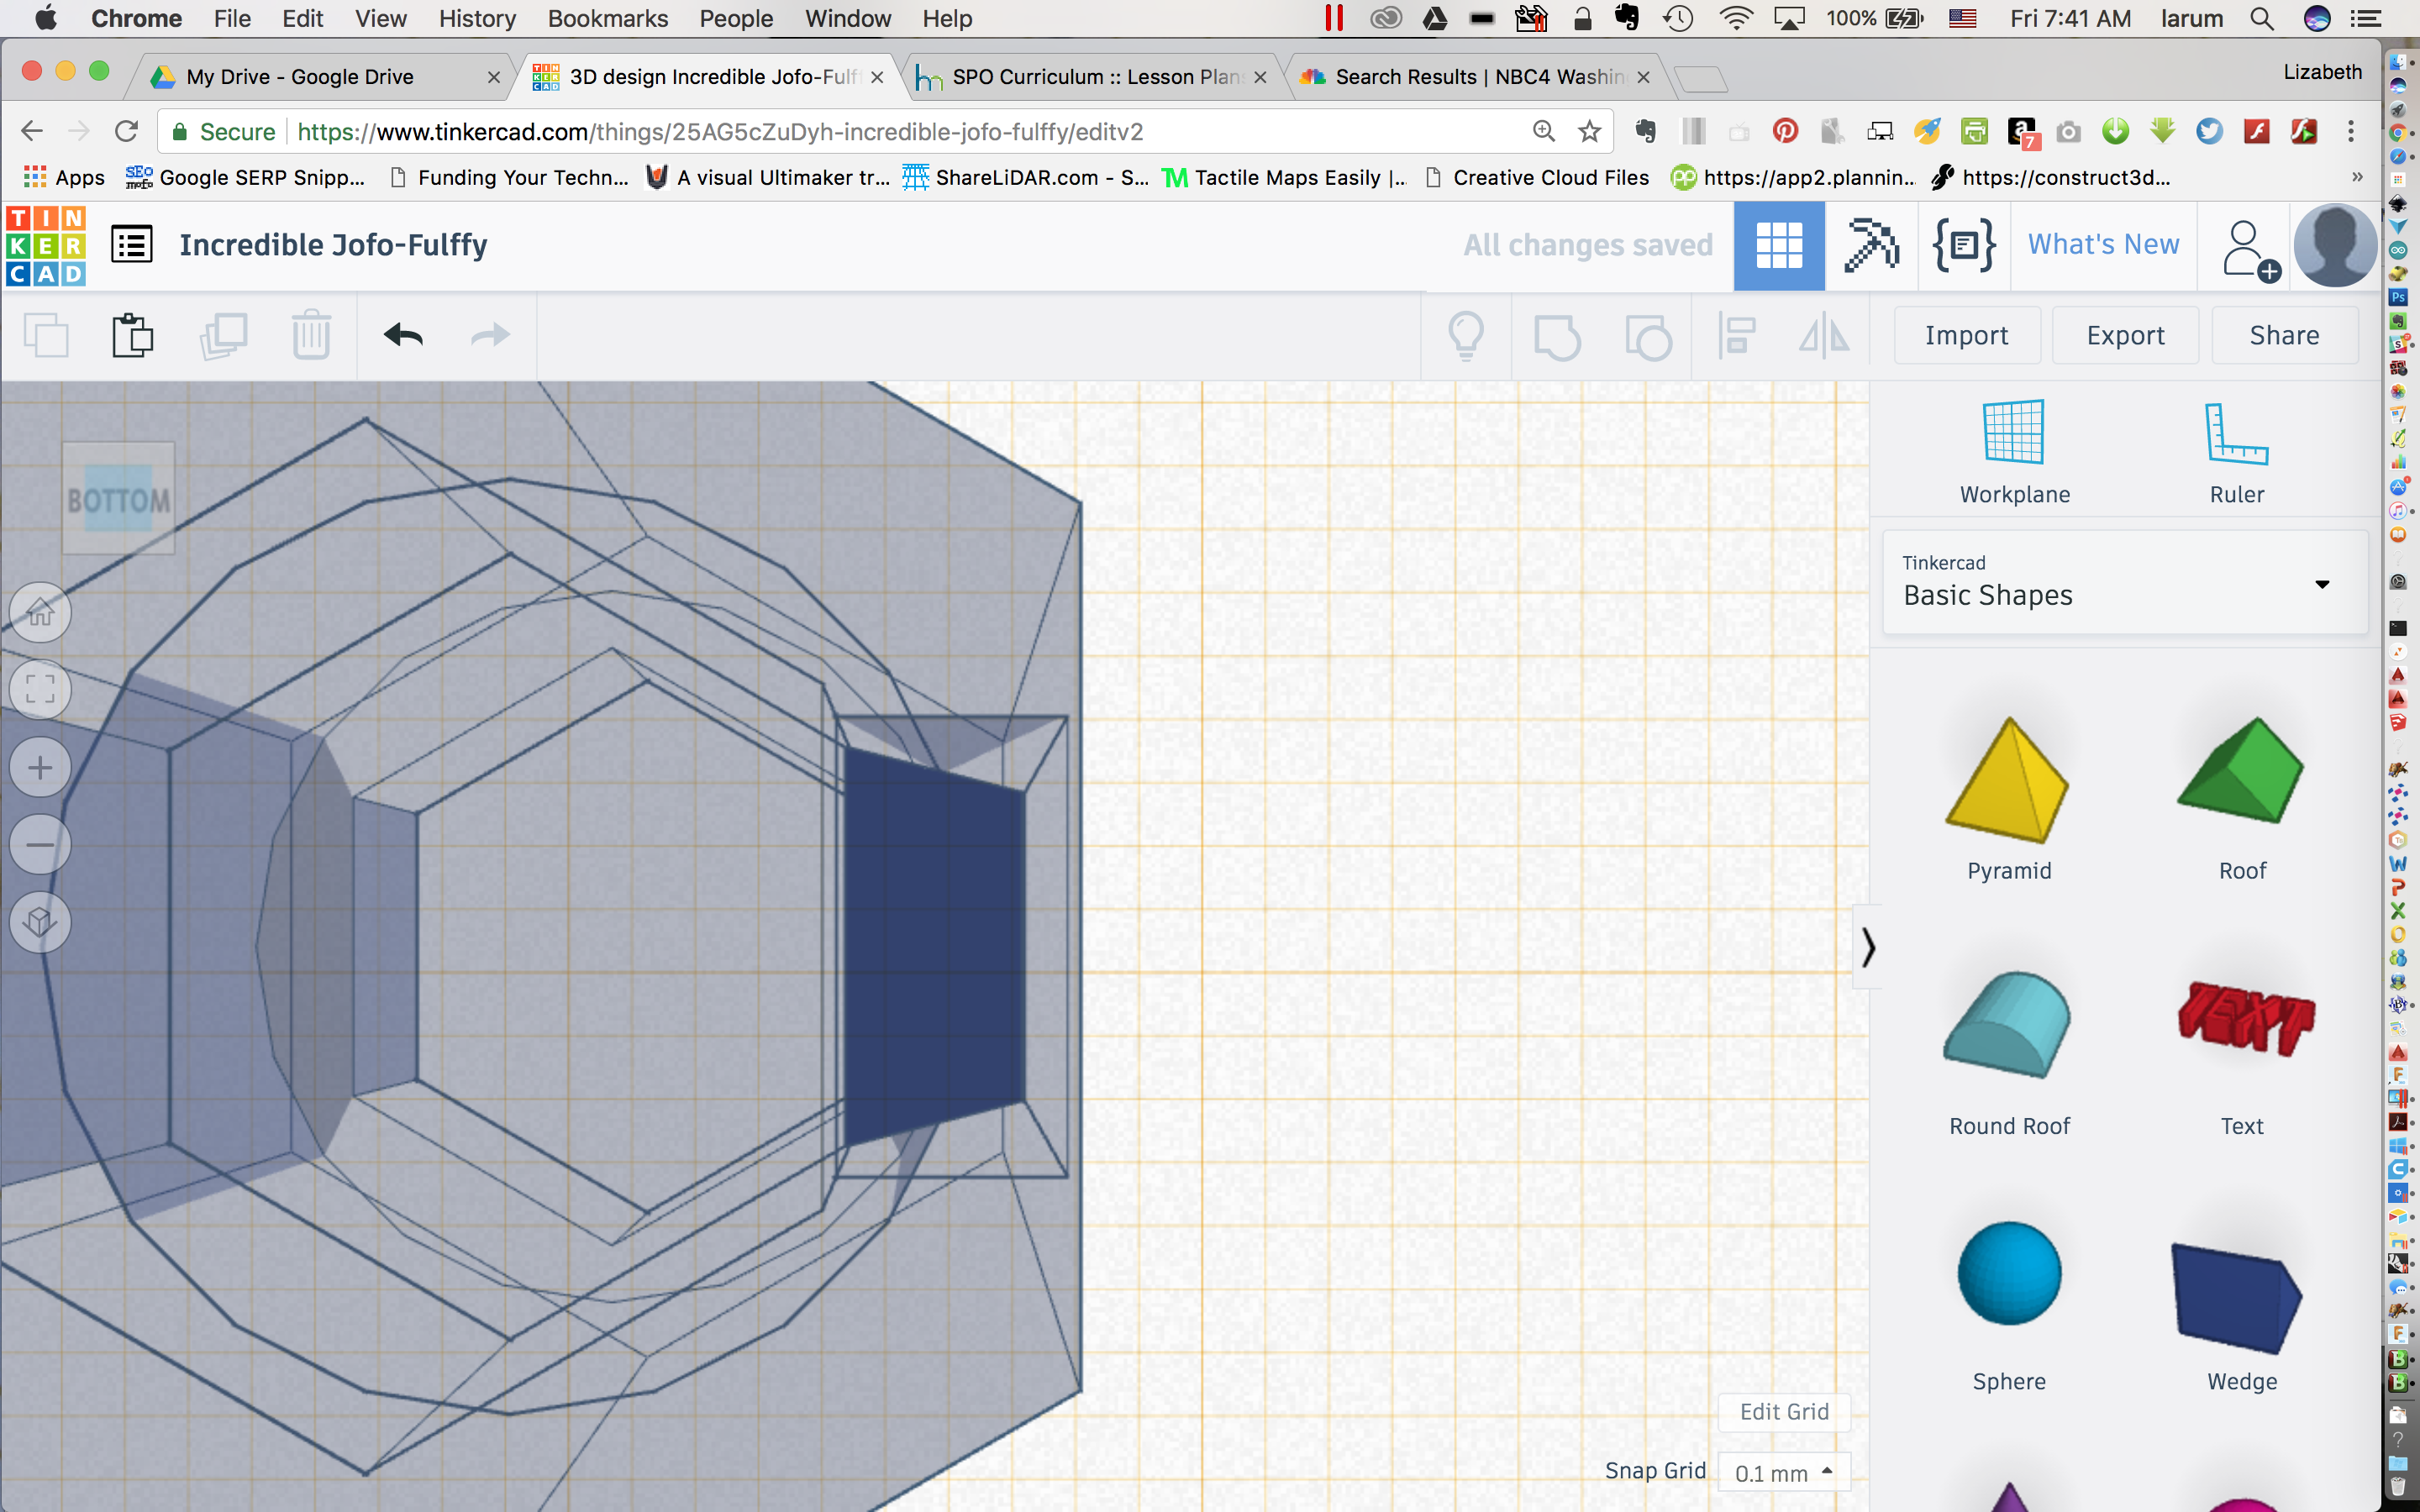The height and width of the screenshot is (1512, 2420).
Task: Zoom out with the minus button
Action: click(40, 845)
